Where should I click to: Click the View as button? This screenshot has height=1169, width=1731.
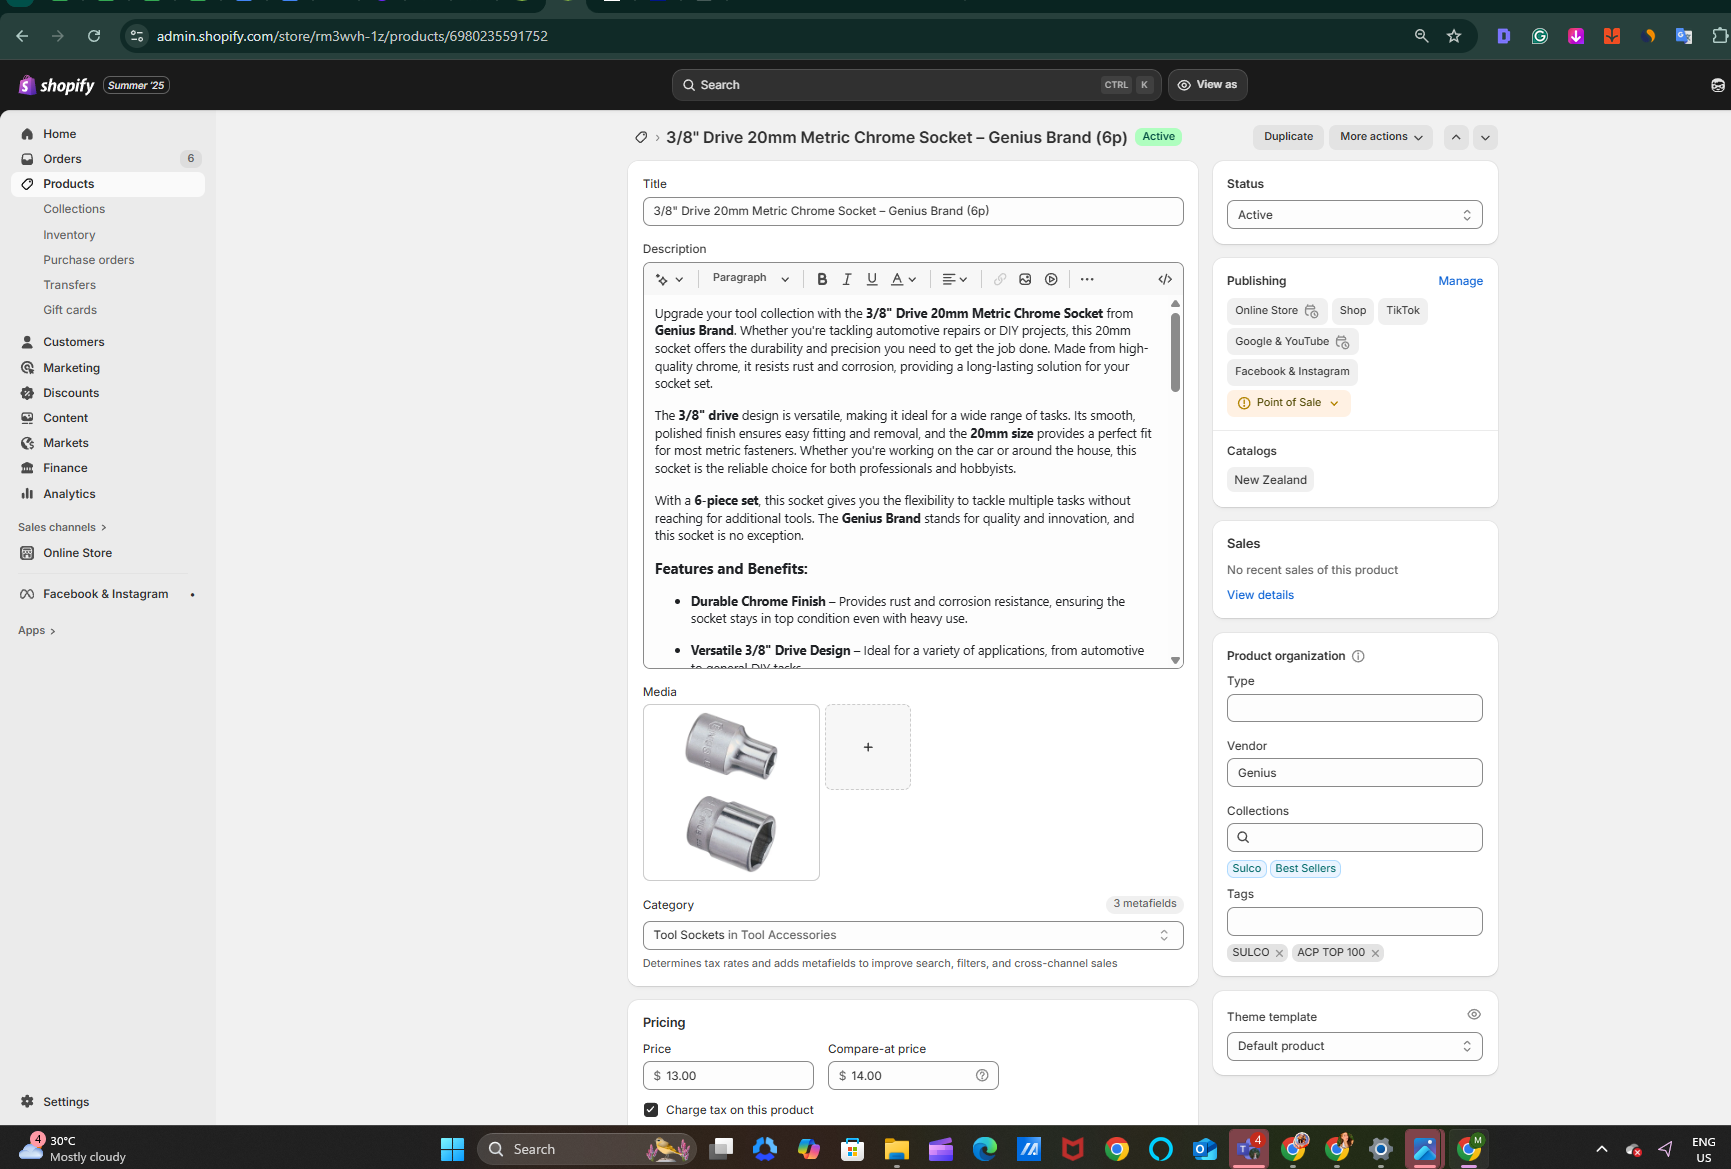(x=1207, y=85)
